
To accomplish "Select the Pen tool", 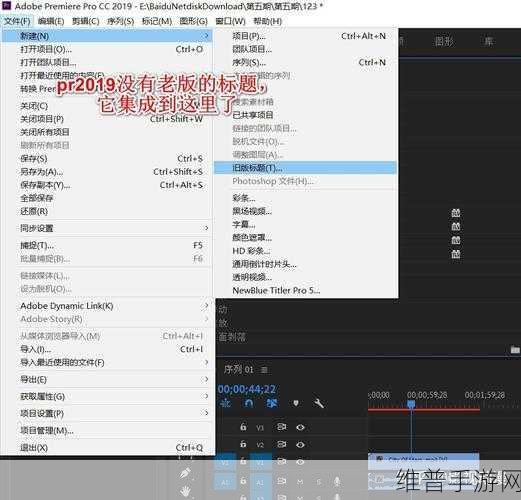I will [x=185, y=473].
